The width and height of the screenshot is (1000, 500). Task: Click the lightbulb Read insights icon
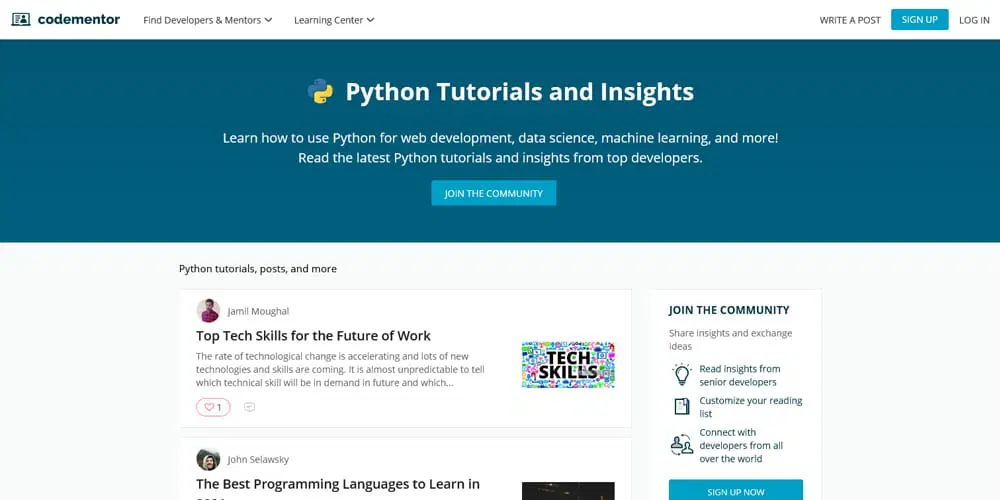click(682, 374)
